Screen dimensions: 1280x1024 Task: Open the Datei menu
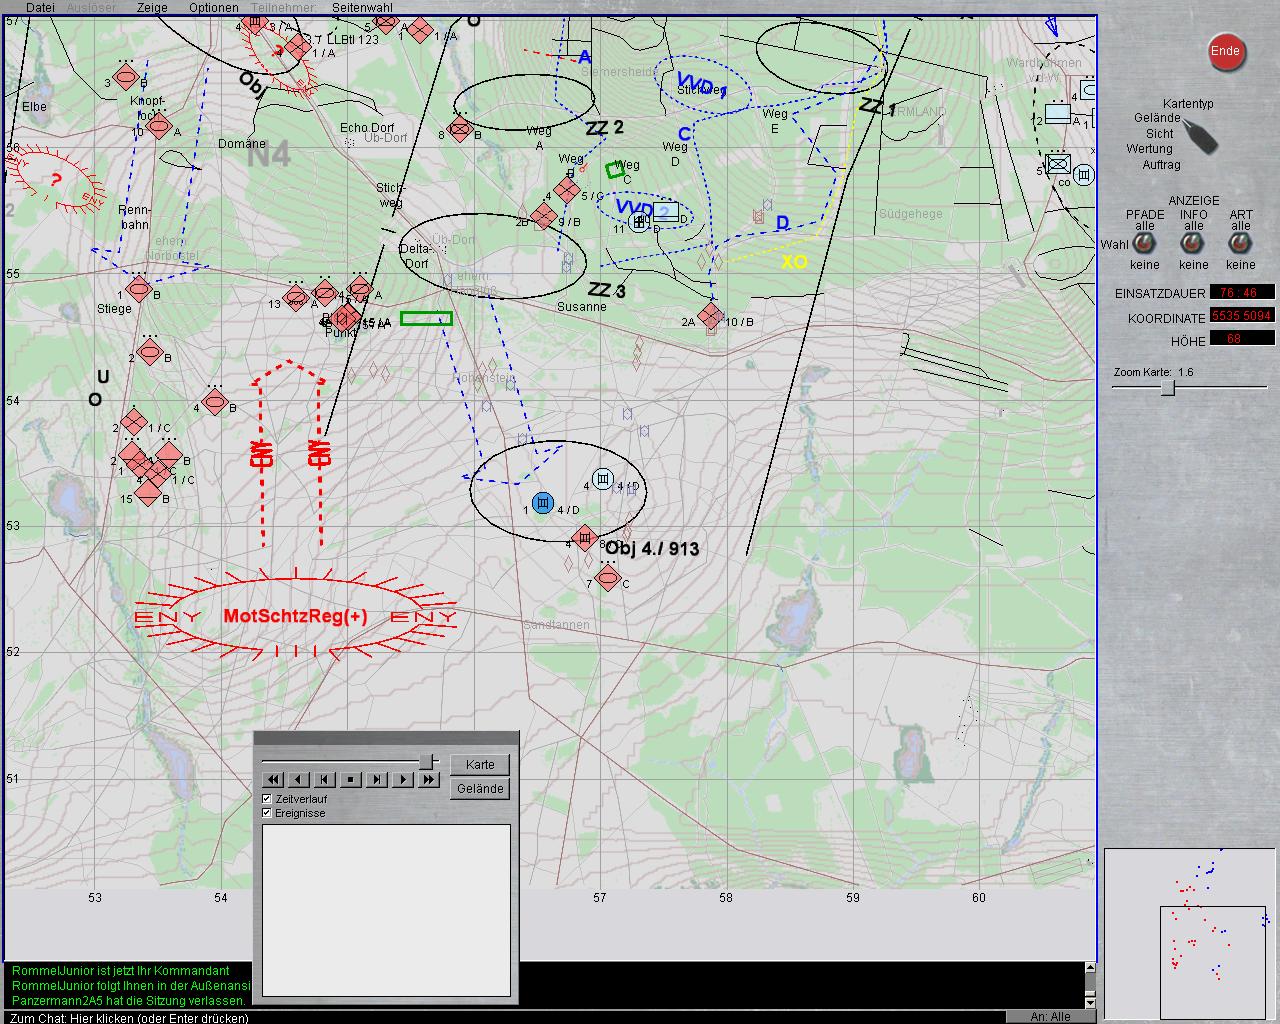(x=40, y=7)
